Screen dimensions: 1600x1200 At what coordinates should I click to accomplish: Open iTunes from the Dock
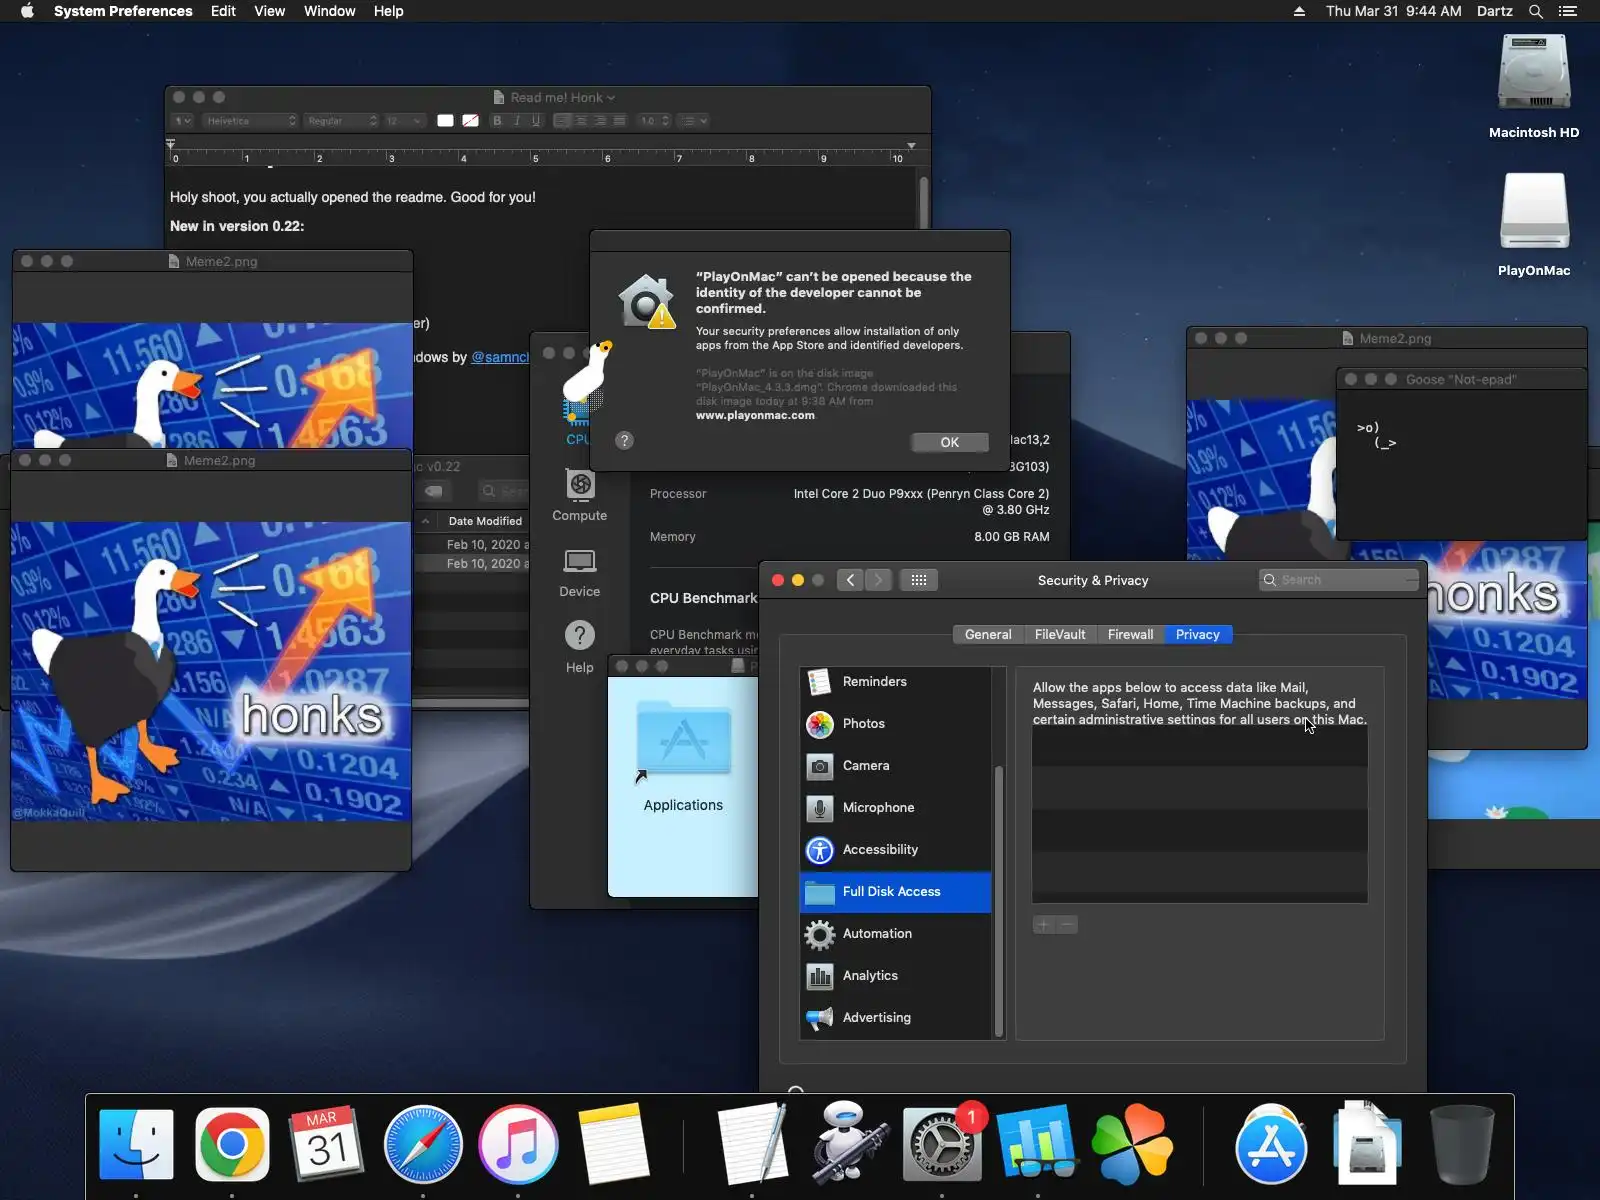pos(518,1144)
